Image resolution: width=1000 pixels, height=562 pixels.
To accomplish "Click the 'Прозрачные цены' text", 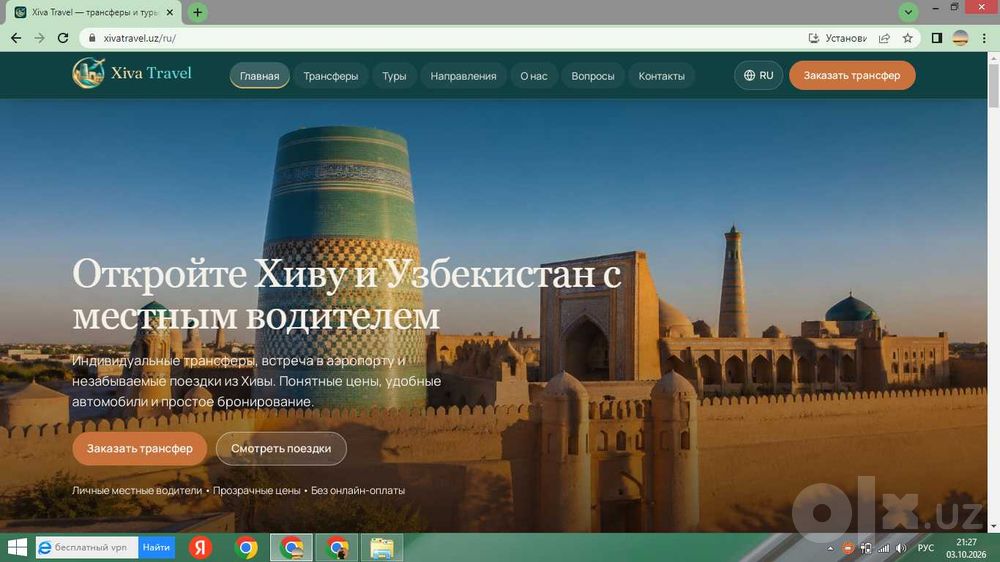I will tap(256, 491).
